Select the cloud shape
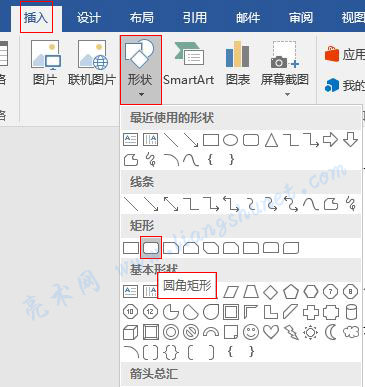 pos(351,332)
